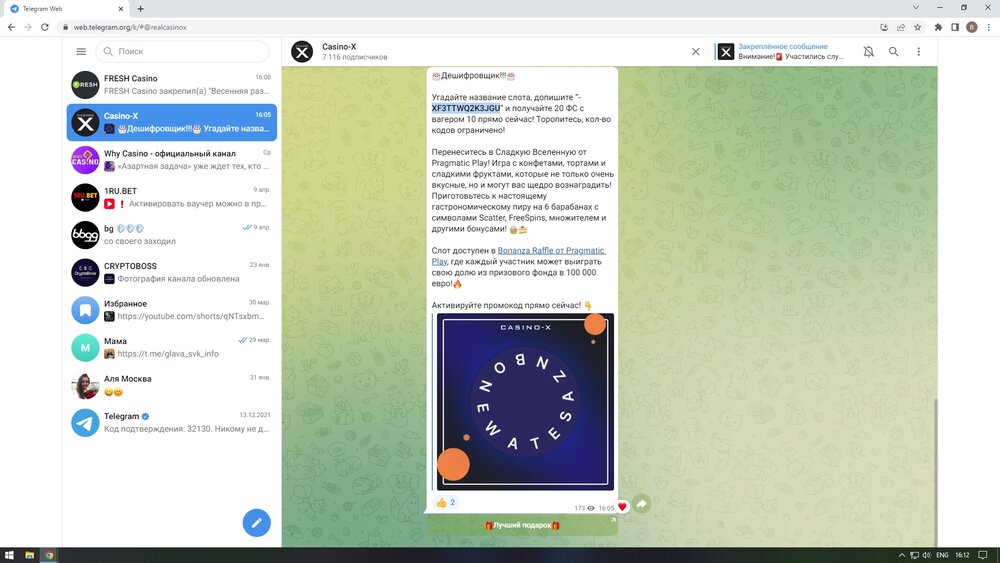Open Why Casino - официальный канал chat
1000x563 pixels.
click(172, 160)
